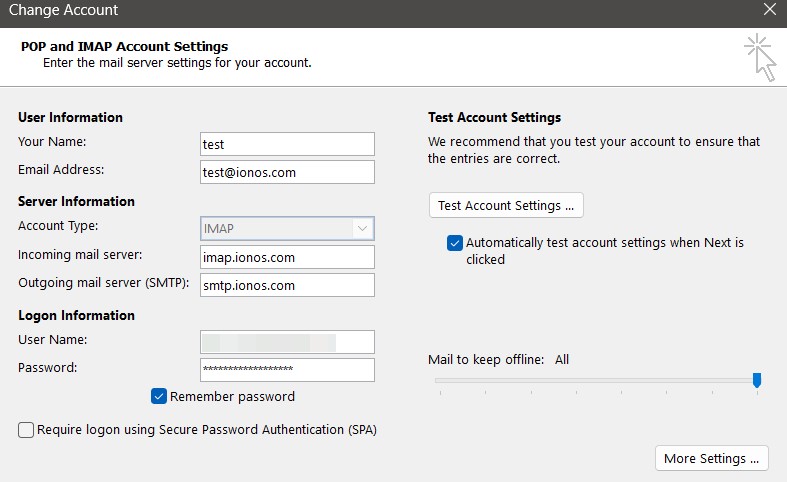Focus the blurred User Name field
This screenshot has width=787, height=482.
tap(287, 342)
